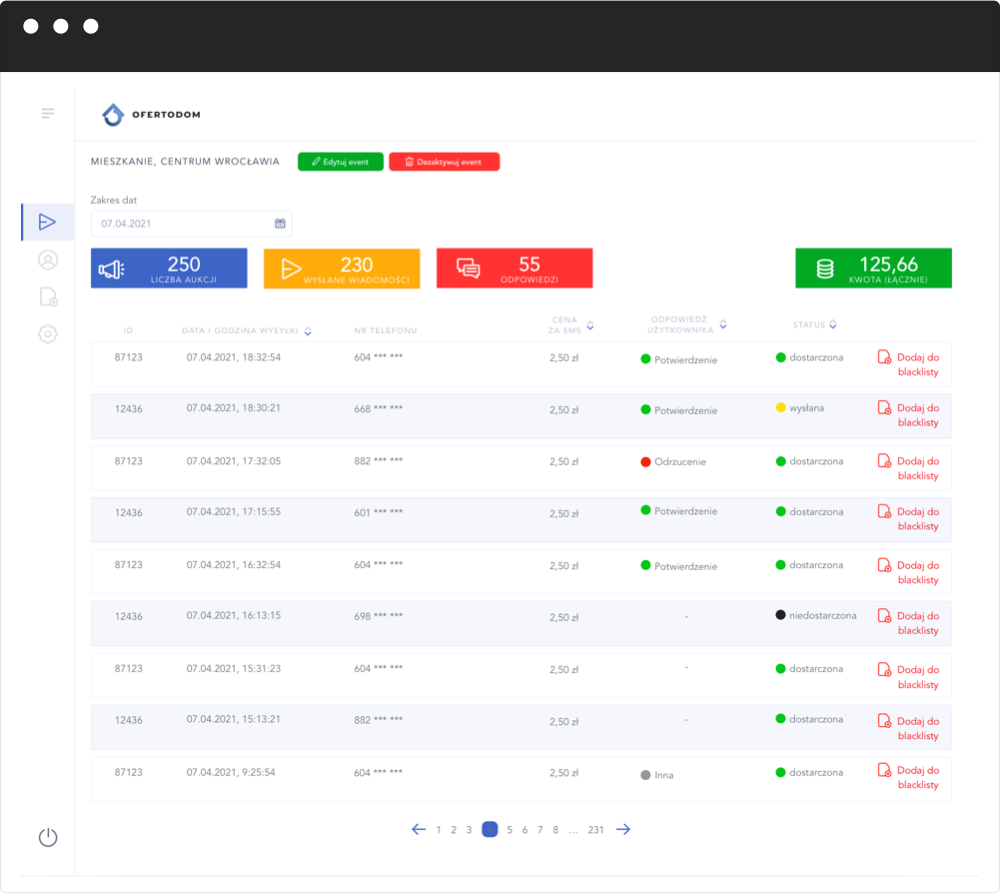The image size is (1000, 894).
Task: Select the send messages sidebar icon
Action: [x=47, y=222]
